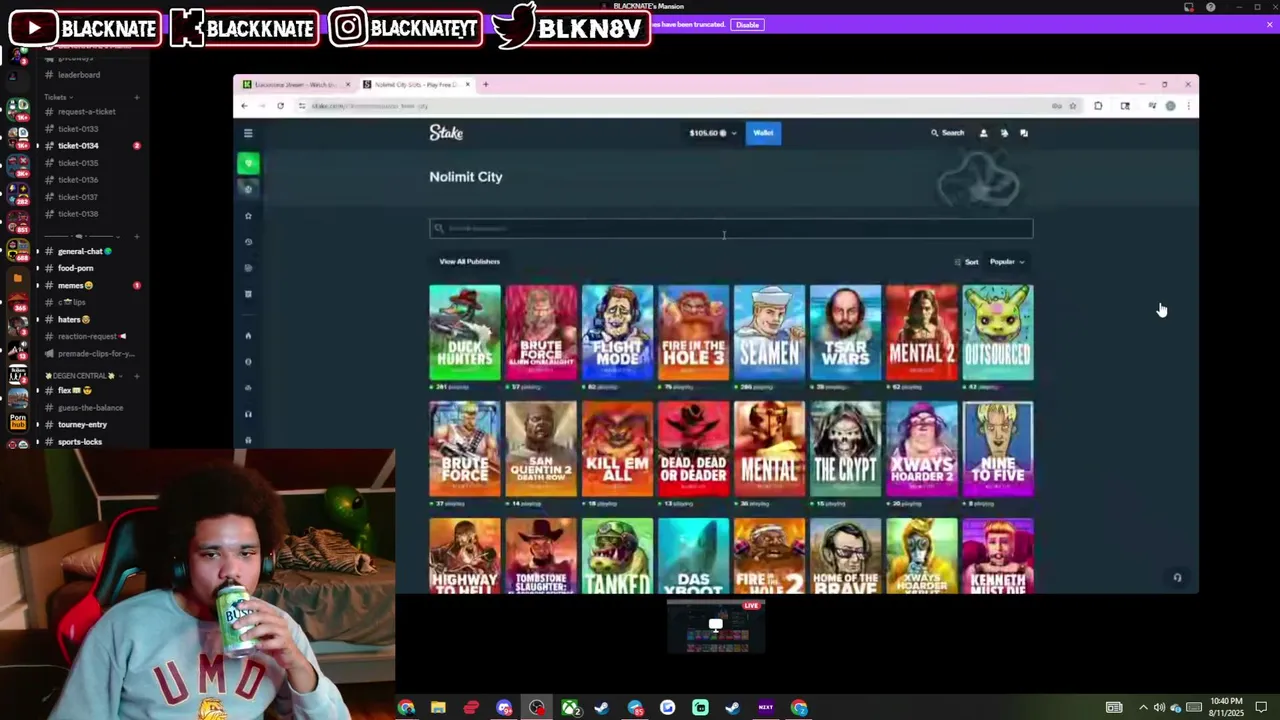This screenshot has width=1280, height=720.
Task: Open the Dead, Dead or Deader game
Action: (x=693, y=449)
